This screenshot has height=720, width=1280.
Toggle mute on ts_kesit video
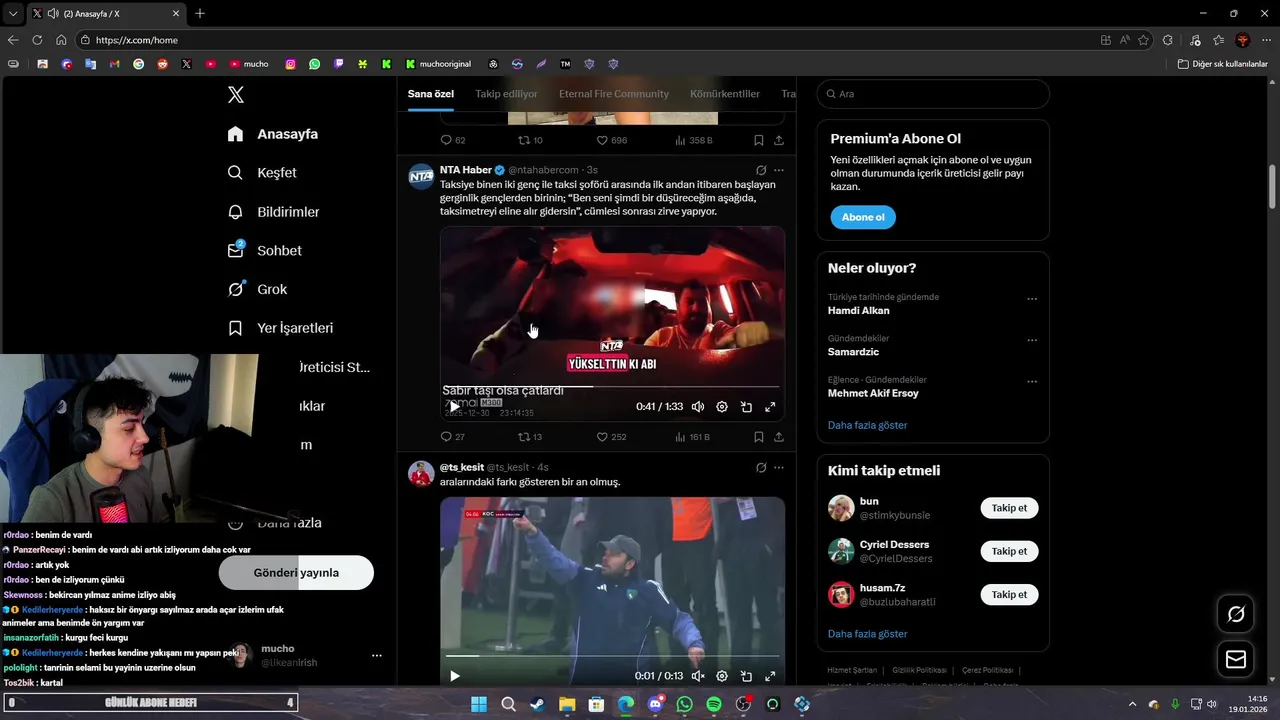point(698,676)
